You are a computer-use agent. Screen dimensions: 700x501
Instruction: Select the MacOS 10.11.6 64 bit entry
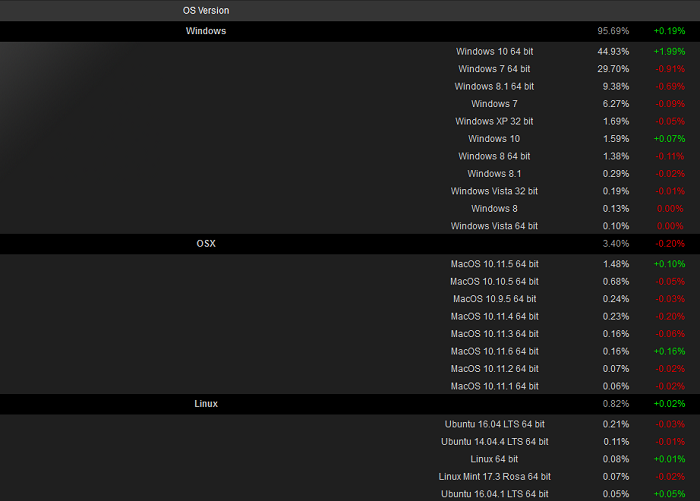pos(494,351)
